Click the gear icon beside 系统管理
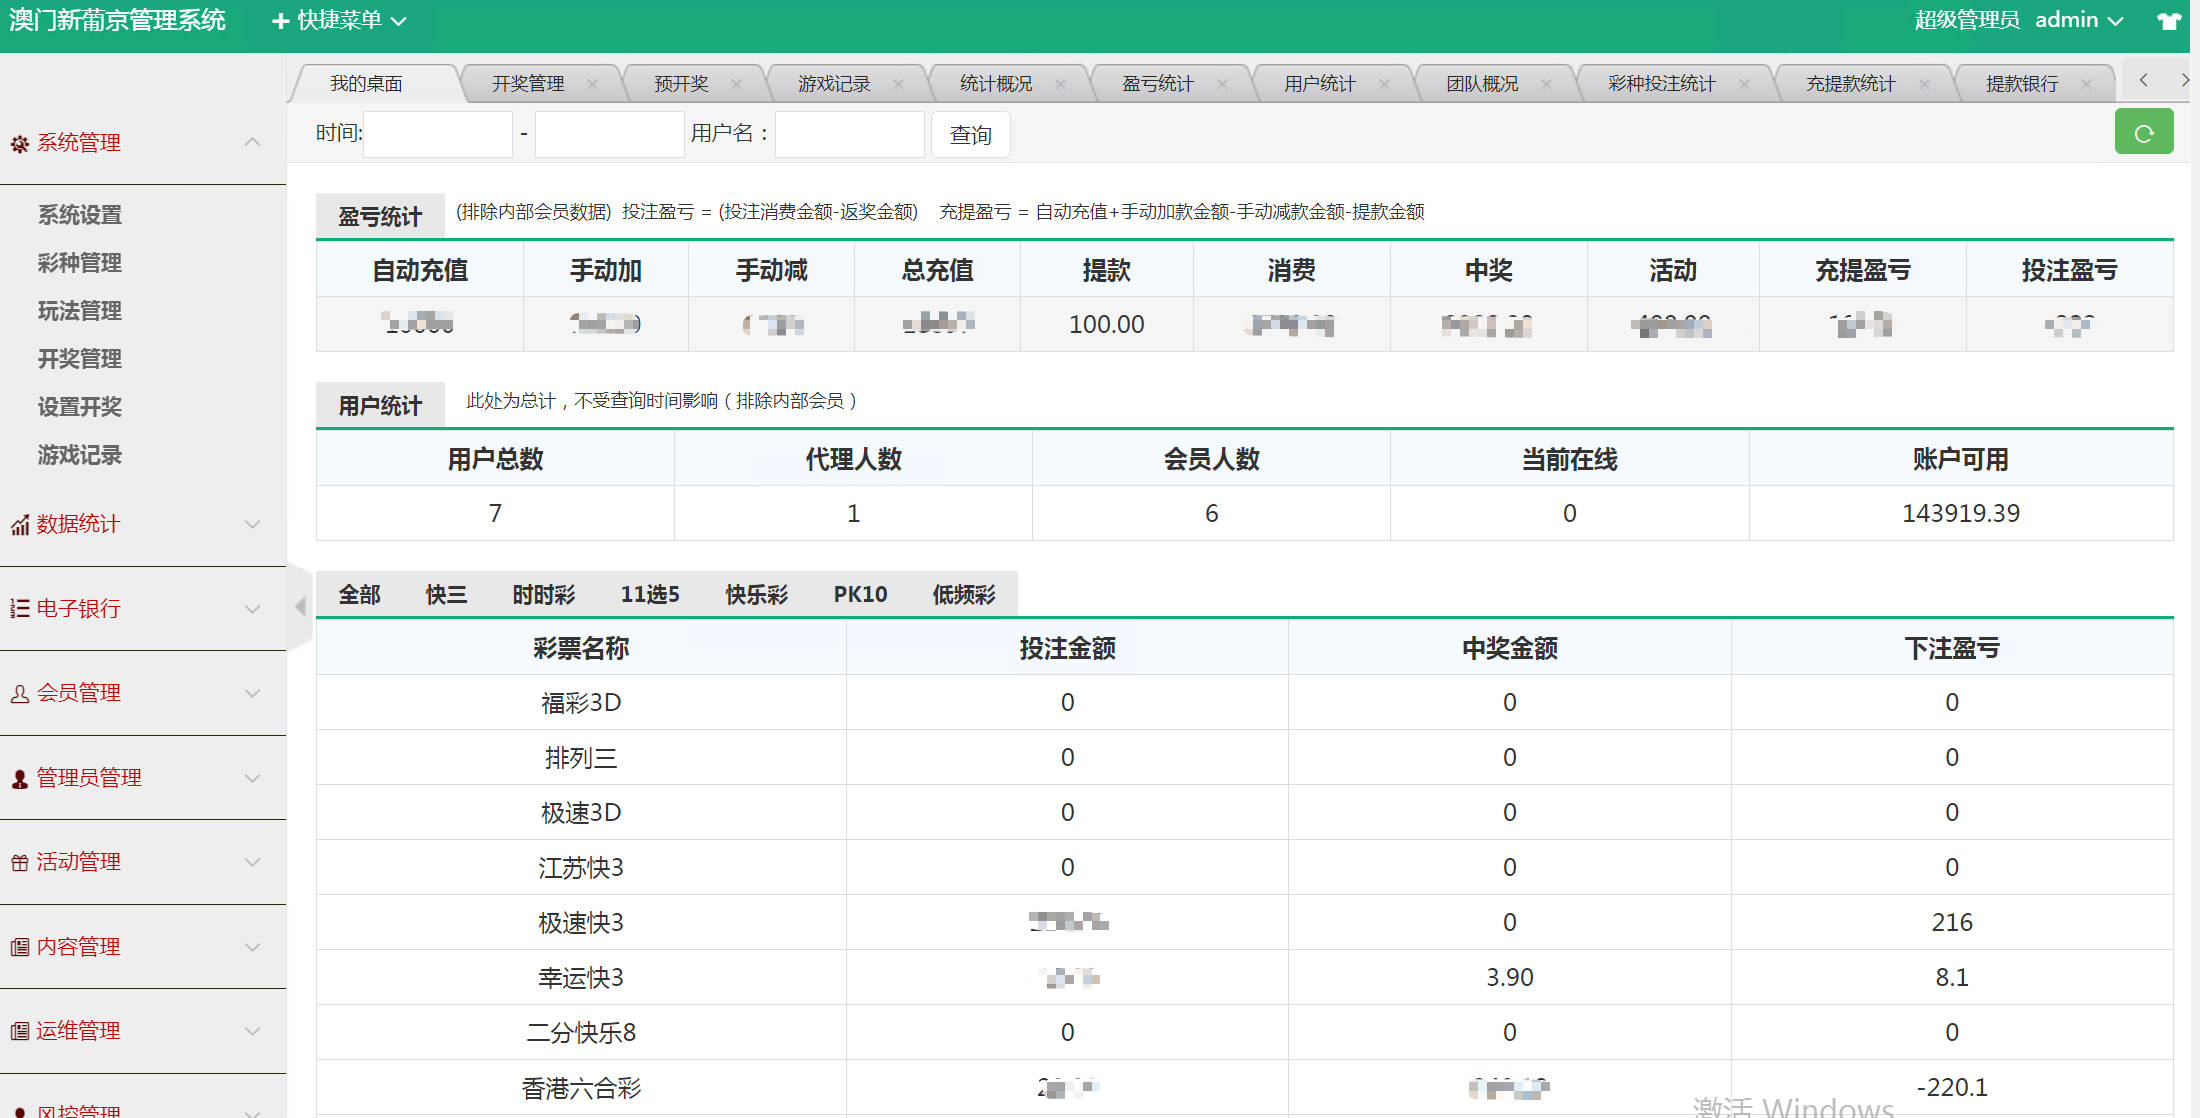The height and width of the screenshot is (1118, 2200). 19,144
